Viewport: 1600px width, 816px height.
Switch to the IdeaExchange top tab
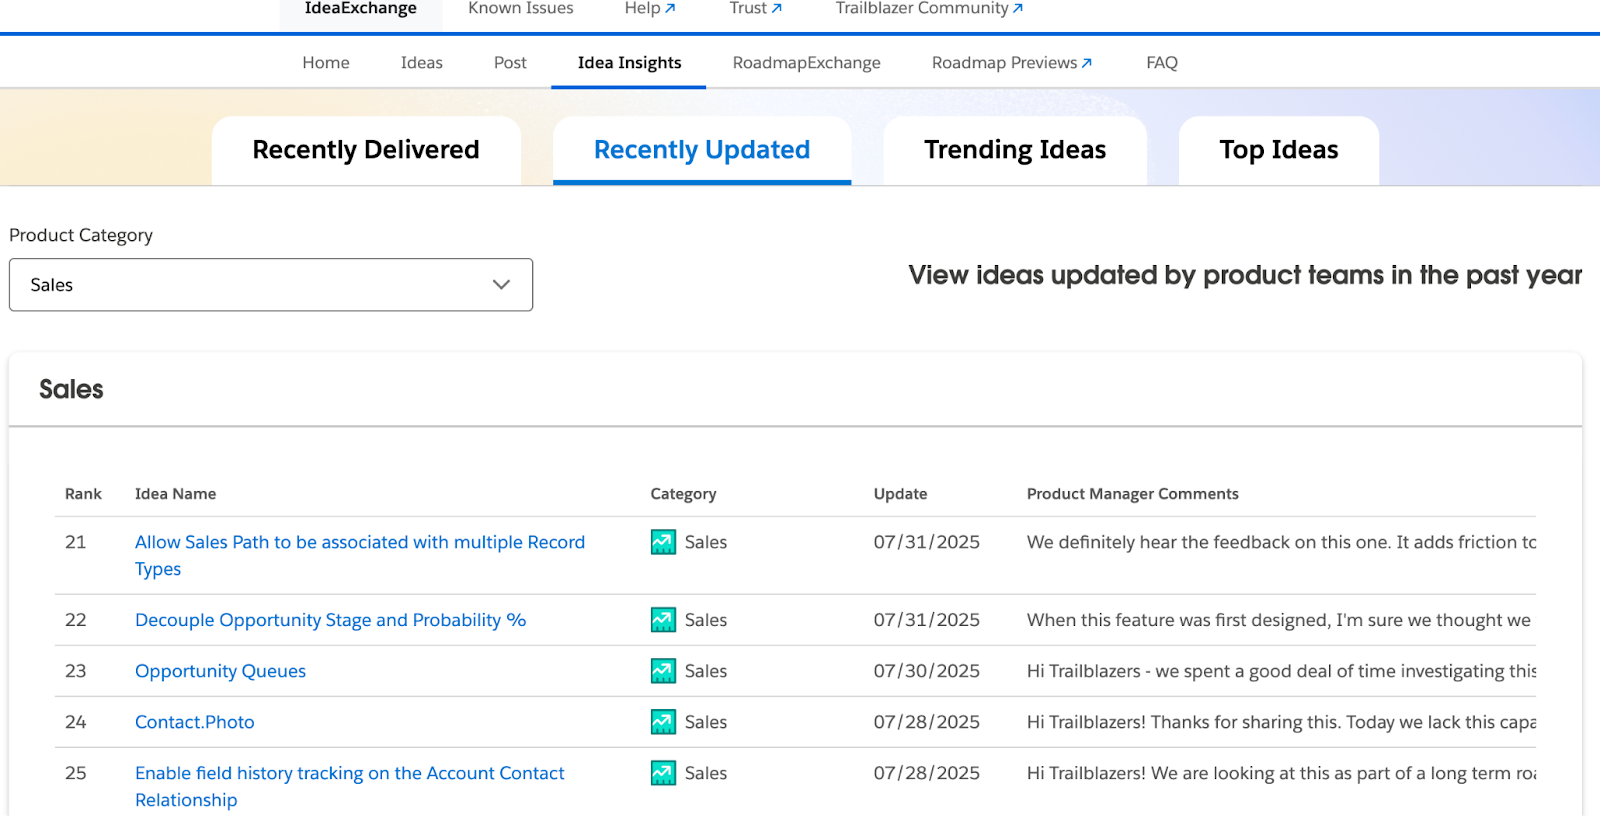tap(361, 9)
